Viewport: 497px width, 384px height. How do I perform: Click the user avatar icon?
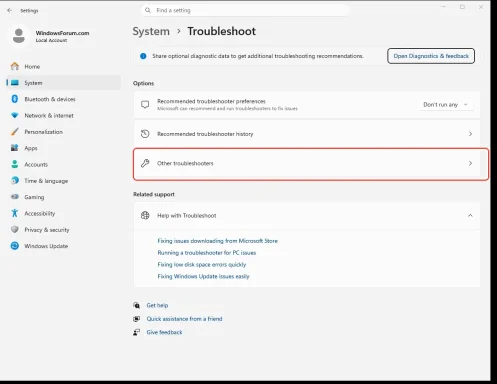[19, 36]
